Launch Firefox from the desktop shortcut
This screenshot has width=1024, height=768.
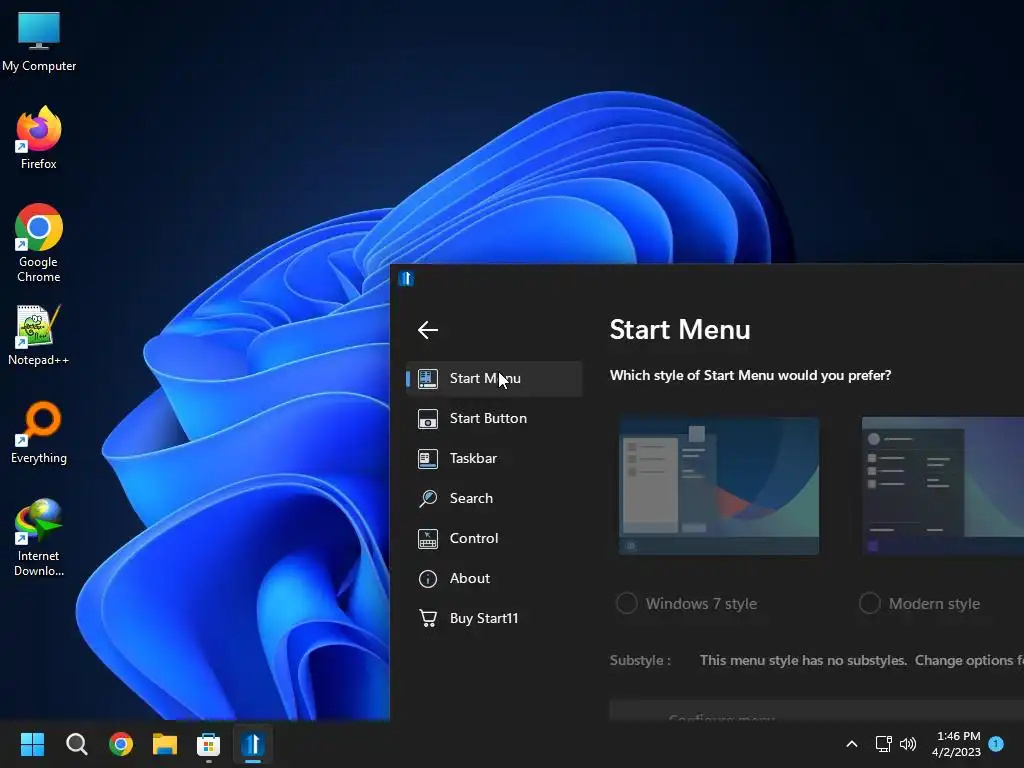point(39,138)
